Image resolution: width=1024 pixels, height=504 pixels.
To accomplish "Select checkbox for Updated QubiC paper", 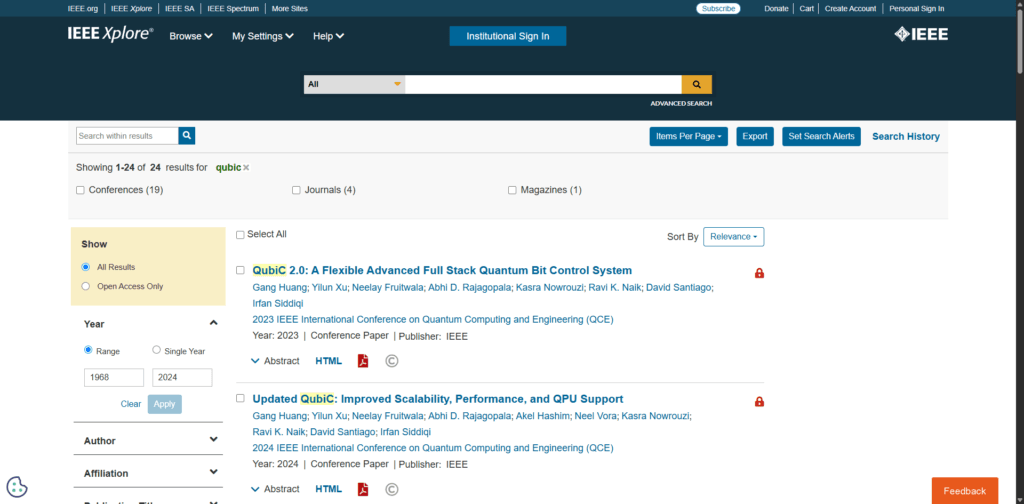I will tap(240, 398).
